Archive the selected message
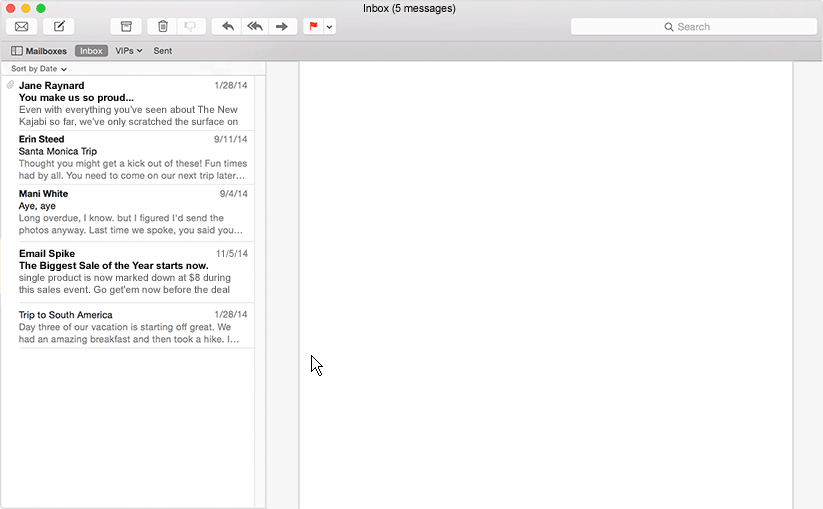Image resolution: width=823 pixels, height=509 pixels. (x=126, y=26)
